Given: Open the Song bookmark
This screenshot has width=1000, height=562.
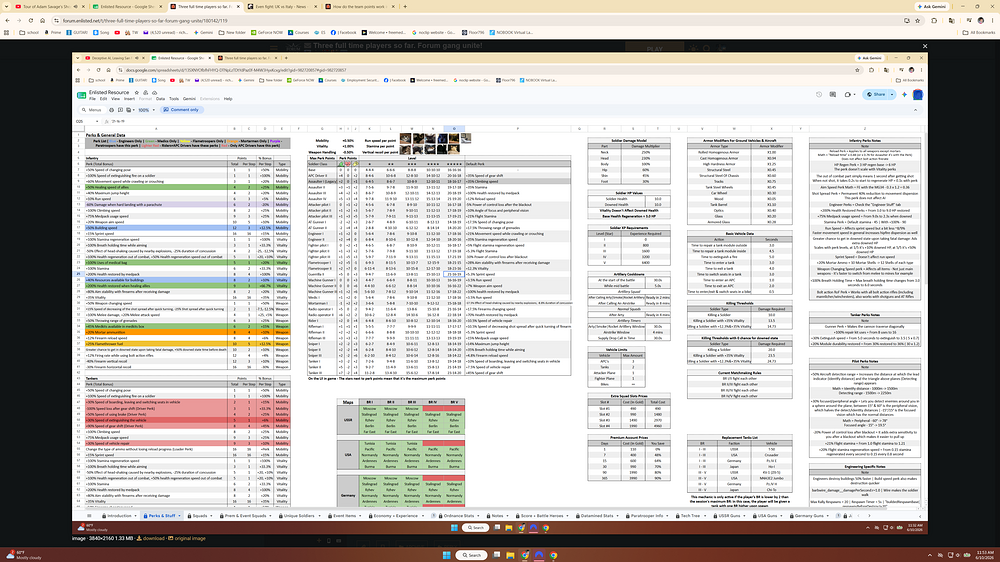Looking at the screenshot, I should (x=101, y=32).
